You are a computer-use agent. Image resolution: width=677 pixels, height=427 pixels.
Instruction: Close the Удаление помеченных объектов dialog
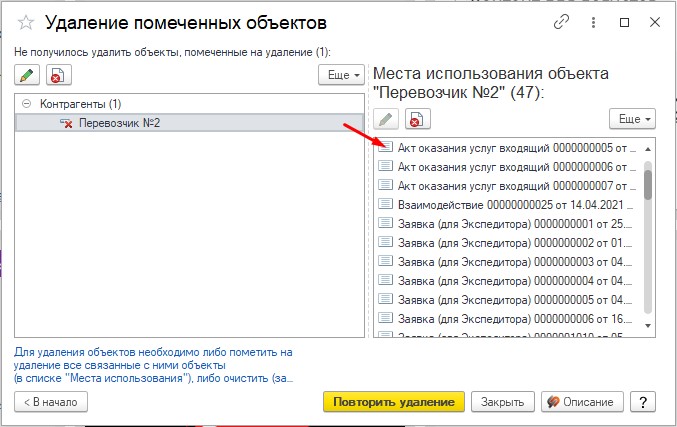655,22
